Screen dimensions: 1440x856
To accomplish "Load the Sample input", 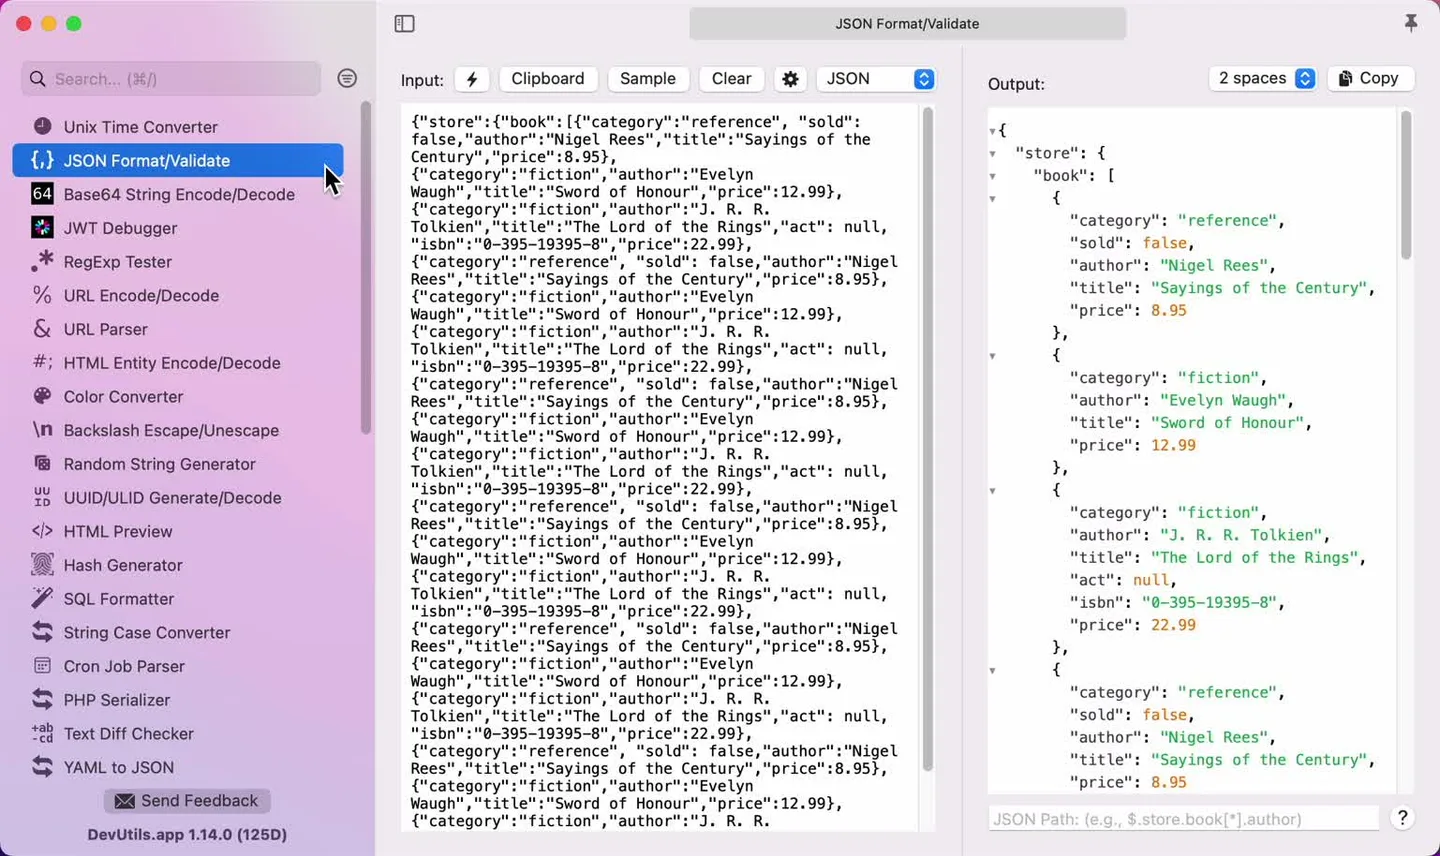I will 648,79.
